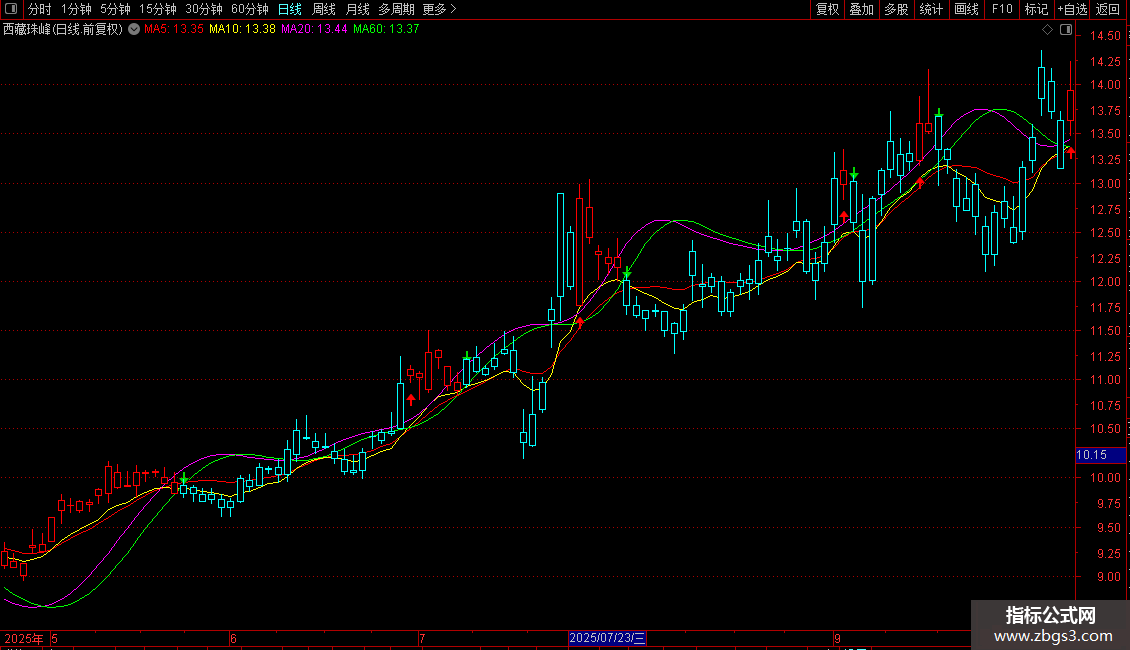Select the 5分钟 period
Screen dimensions: 1130x650
(x=115, y=9)
